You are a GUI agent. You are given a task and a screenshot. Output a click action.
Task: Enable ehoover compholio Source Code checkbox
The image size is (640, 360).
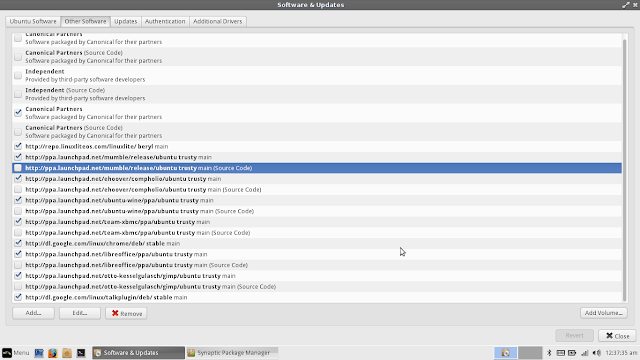[x=18, y=189]
